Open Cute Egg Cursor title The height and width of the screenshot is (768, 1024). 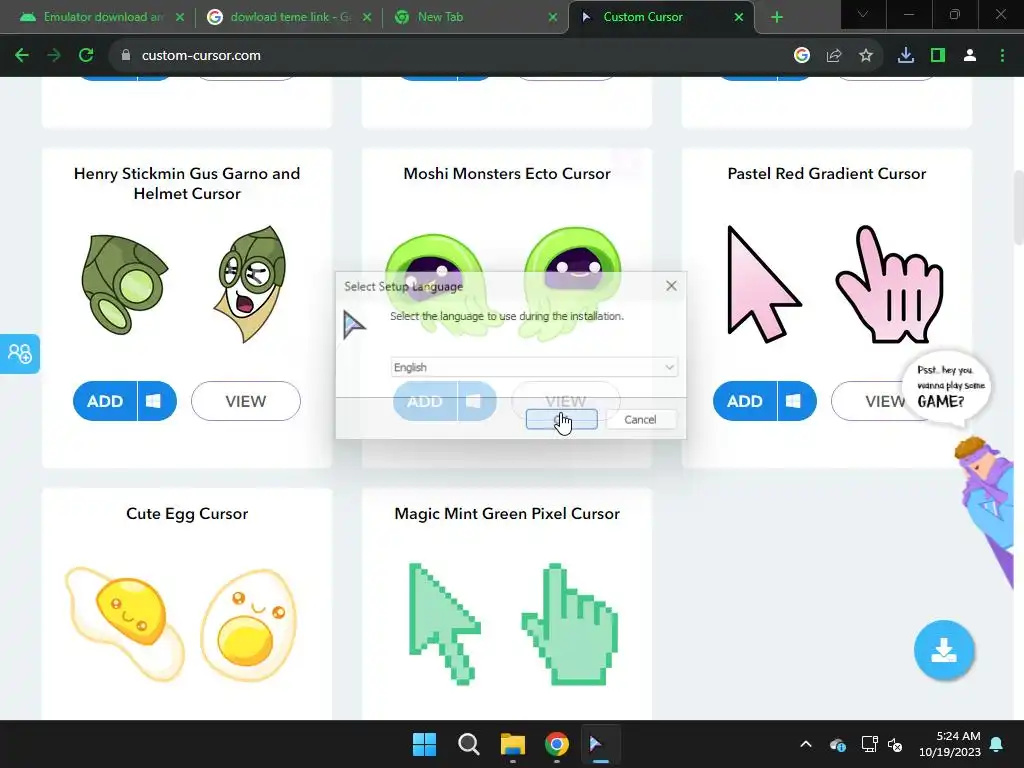click(187, 514)
